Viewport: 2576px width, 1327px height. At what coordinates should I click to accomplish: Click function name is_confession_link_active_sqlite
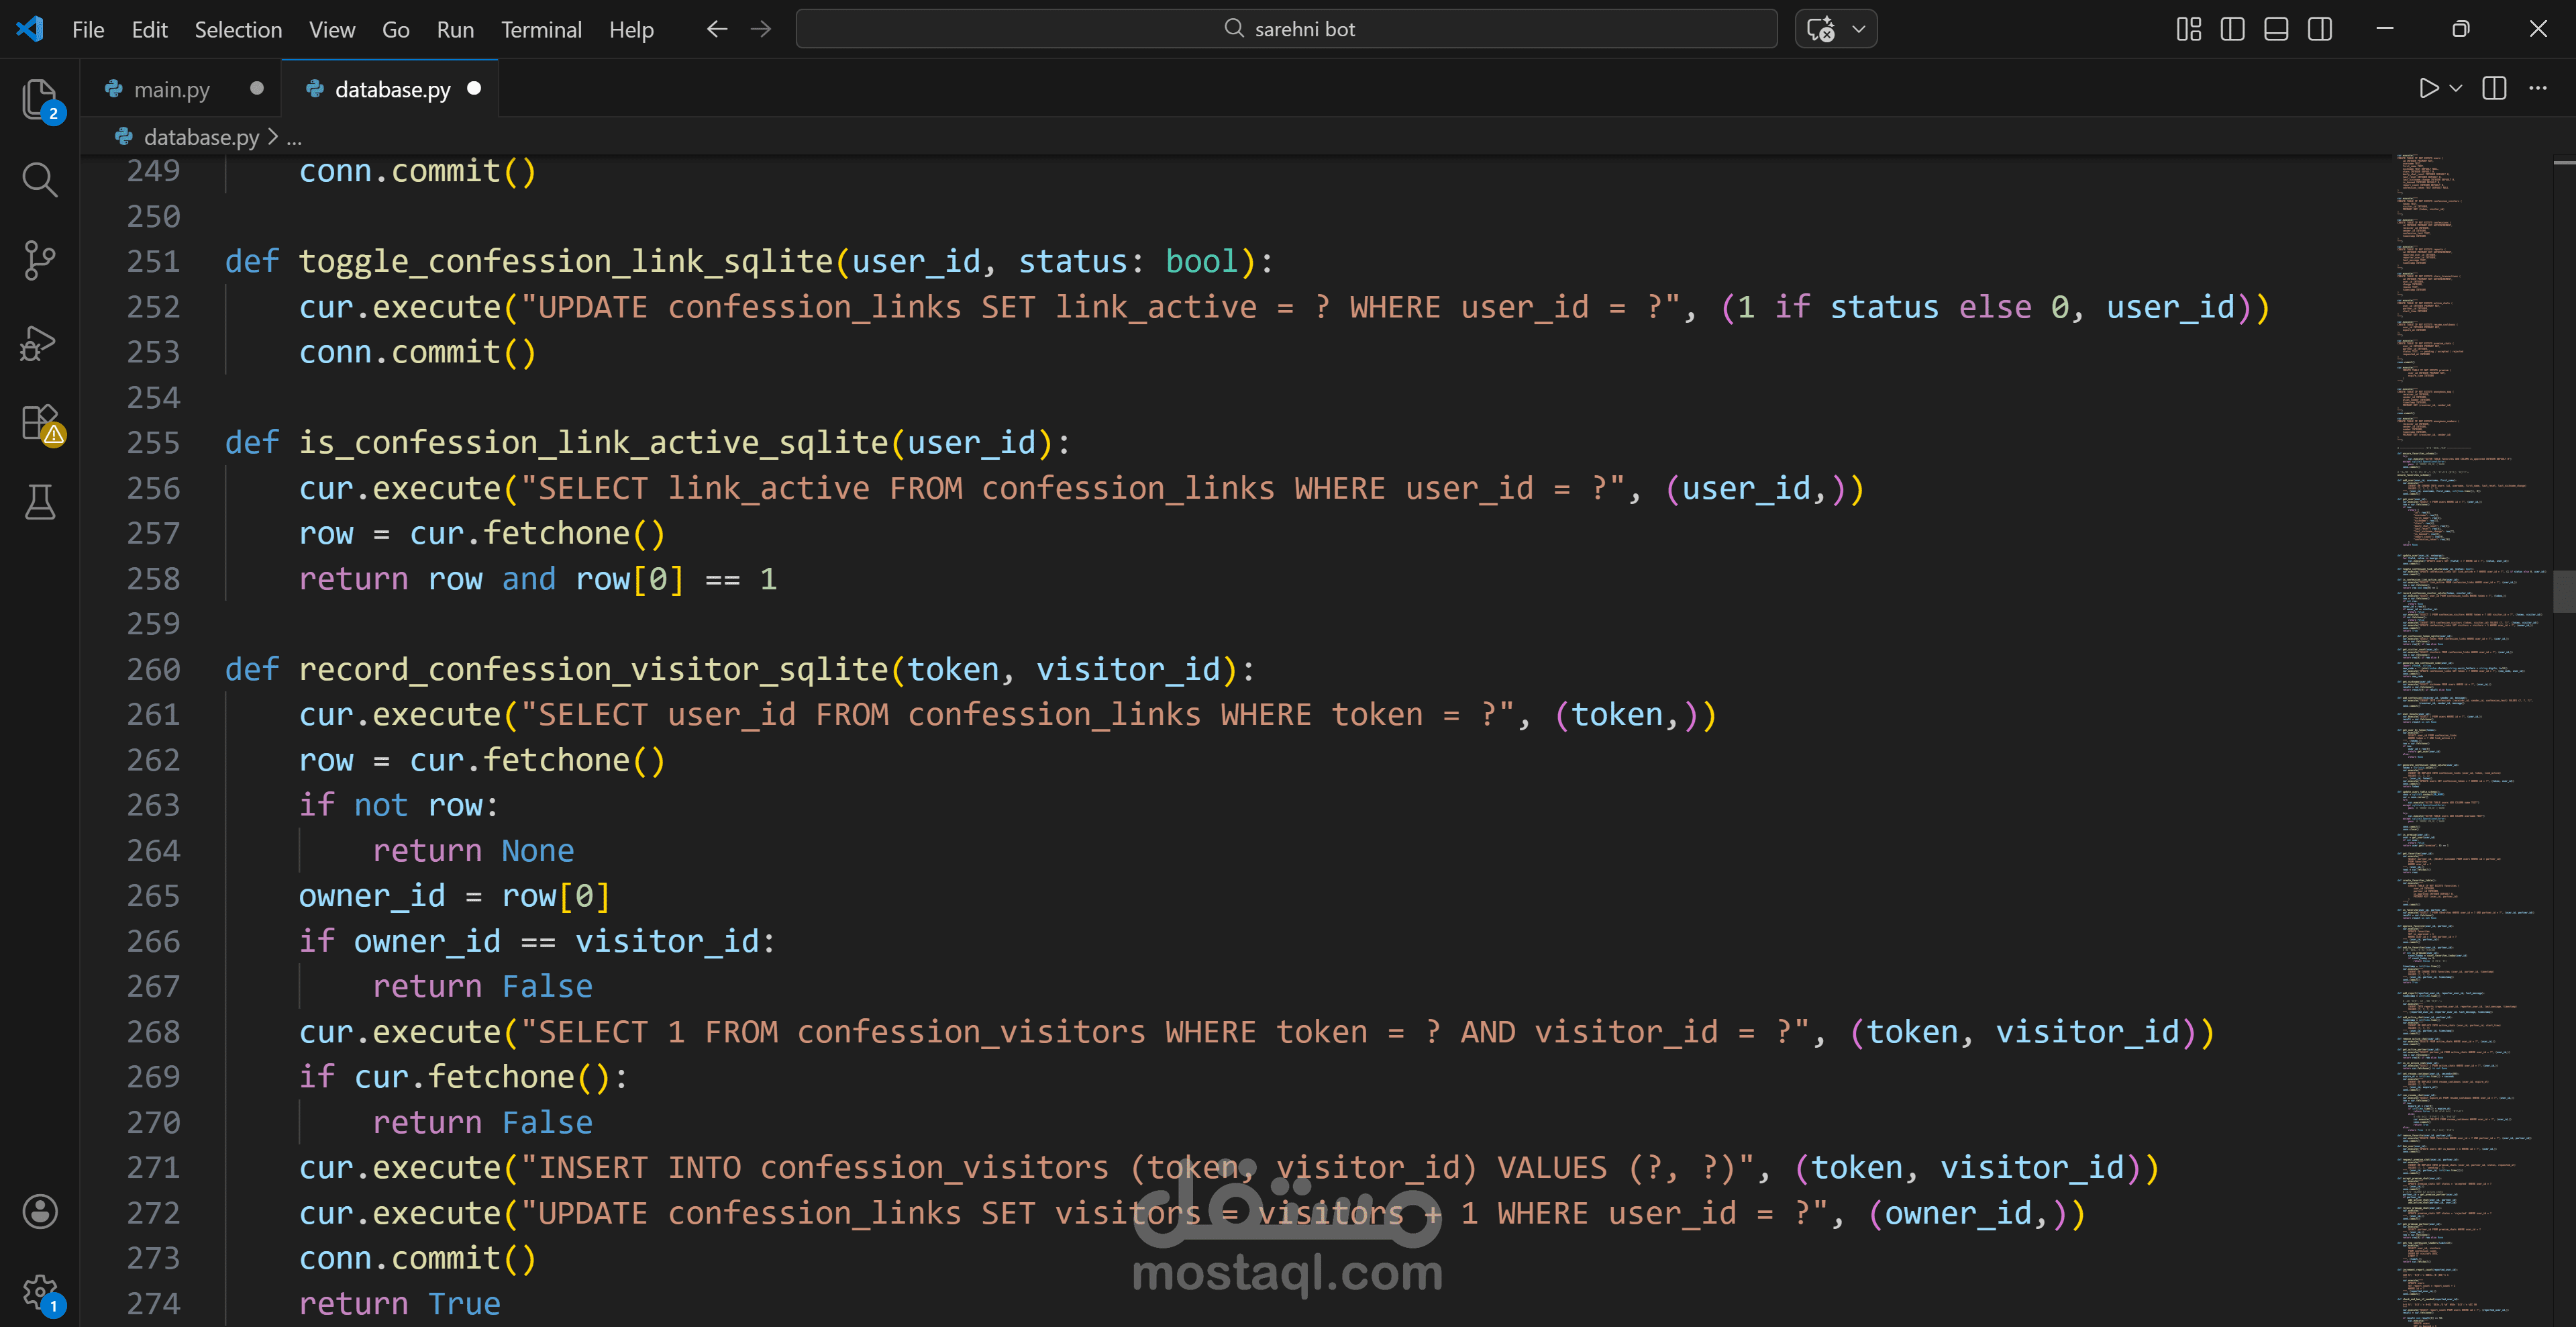[x=593, y=443]
